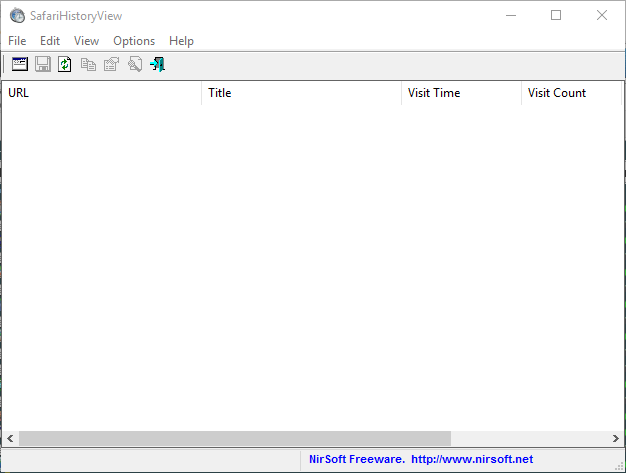
Task: Click the horizontal scrollbar right arrow
Action: pyautogui.click(x=616, y=438)
